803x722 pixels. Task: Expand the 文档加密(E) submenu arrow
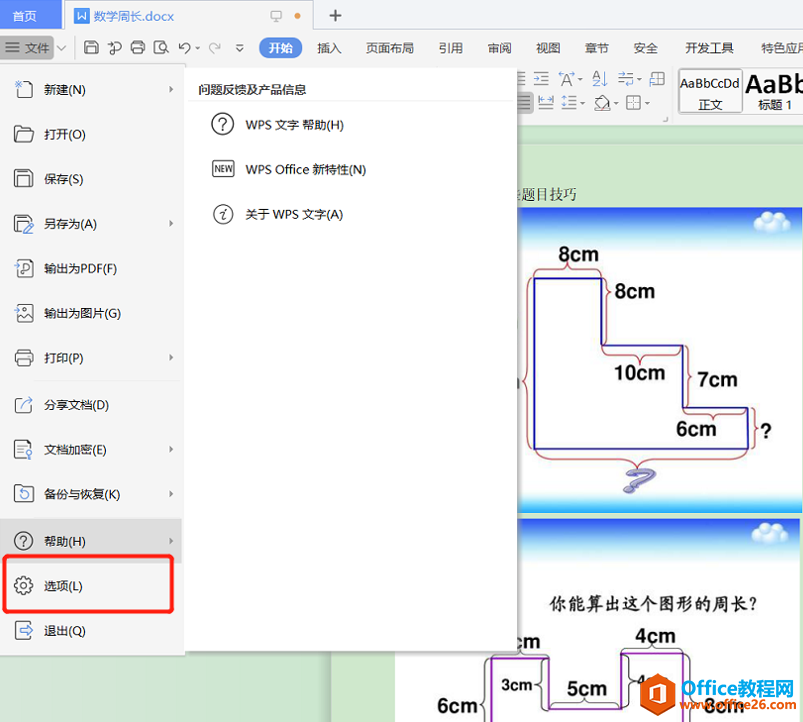(x=171, y=449)
